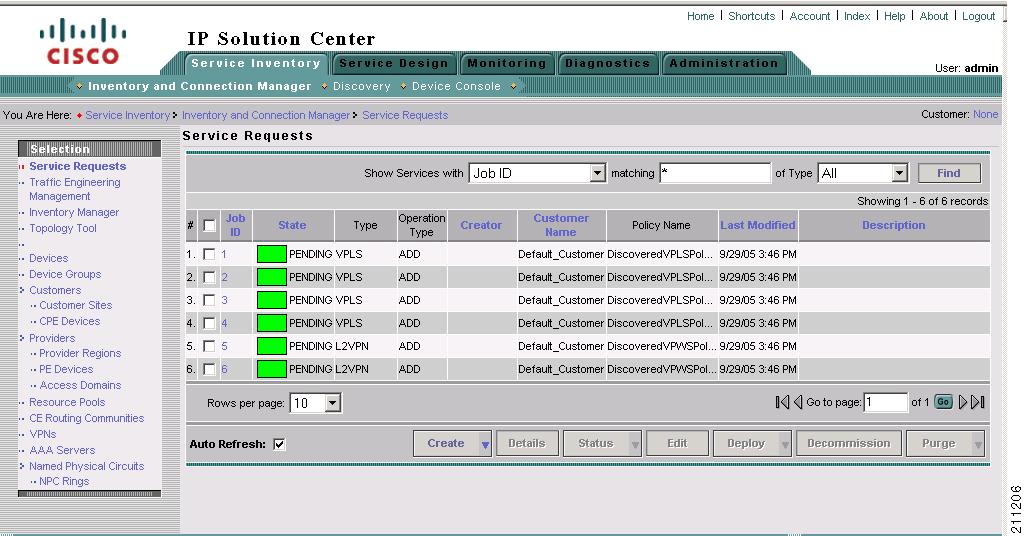Check the box for Job ID 5
The image size is (1024, 536).
pos(209,346)
